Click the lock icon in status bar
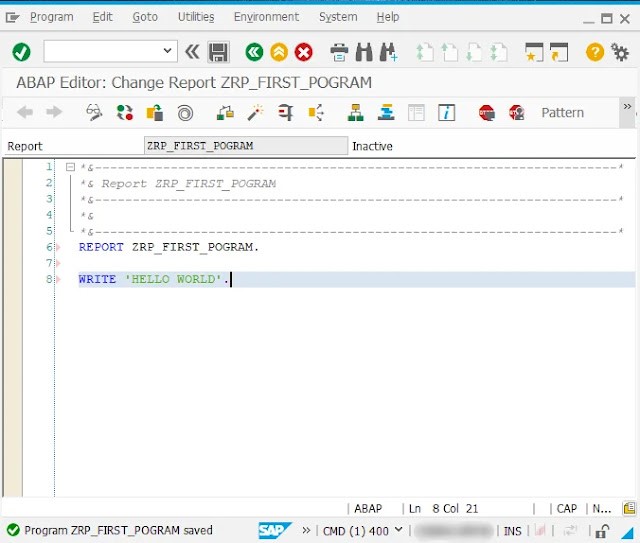The image size is (640, 543). pos(602,531)
